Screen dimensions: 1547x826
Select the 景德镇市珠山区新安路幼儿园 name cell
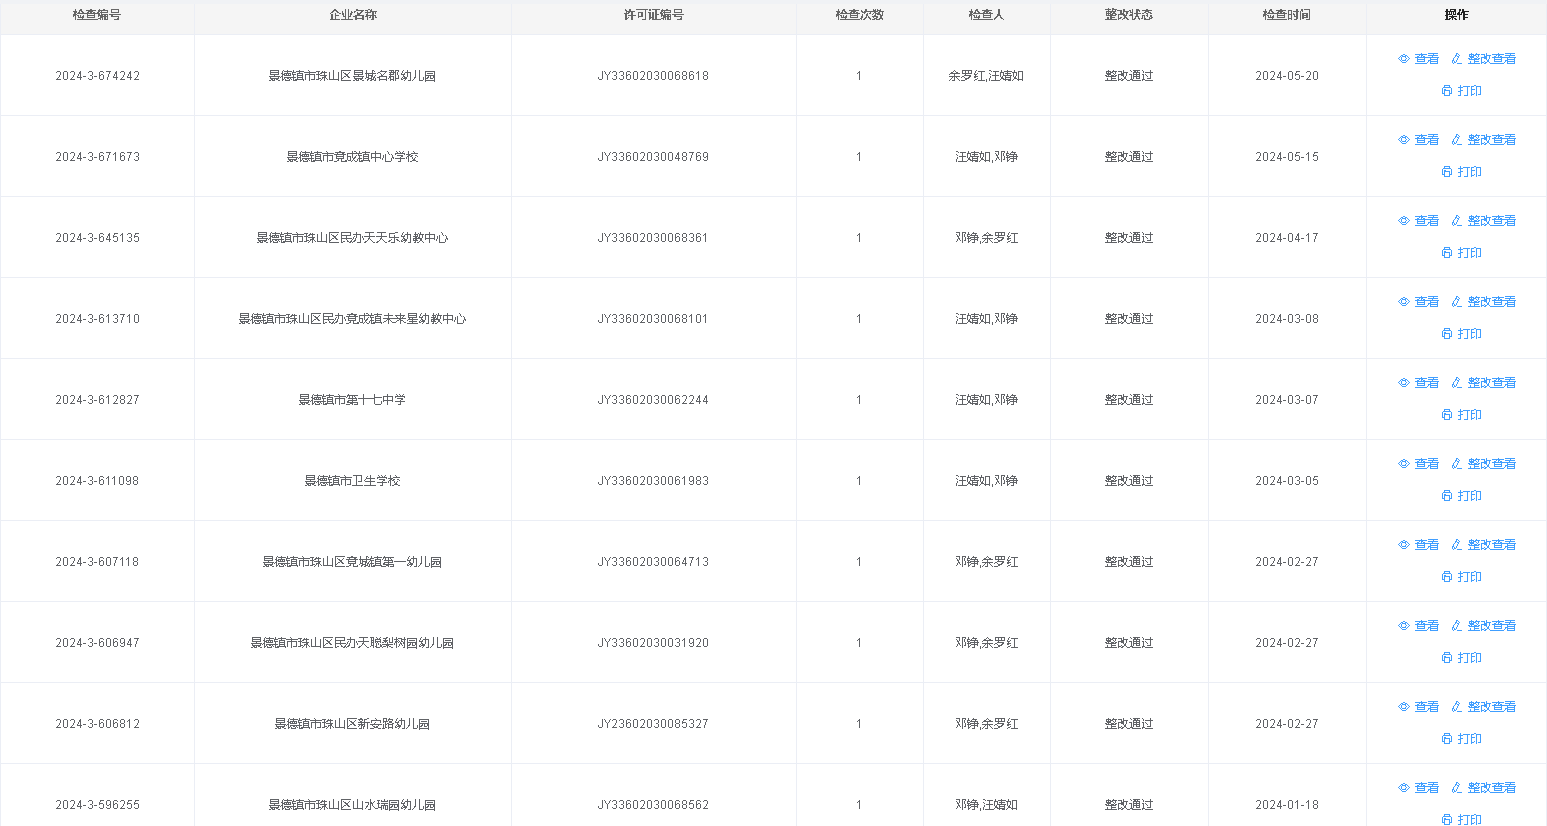352,724
